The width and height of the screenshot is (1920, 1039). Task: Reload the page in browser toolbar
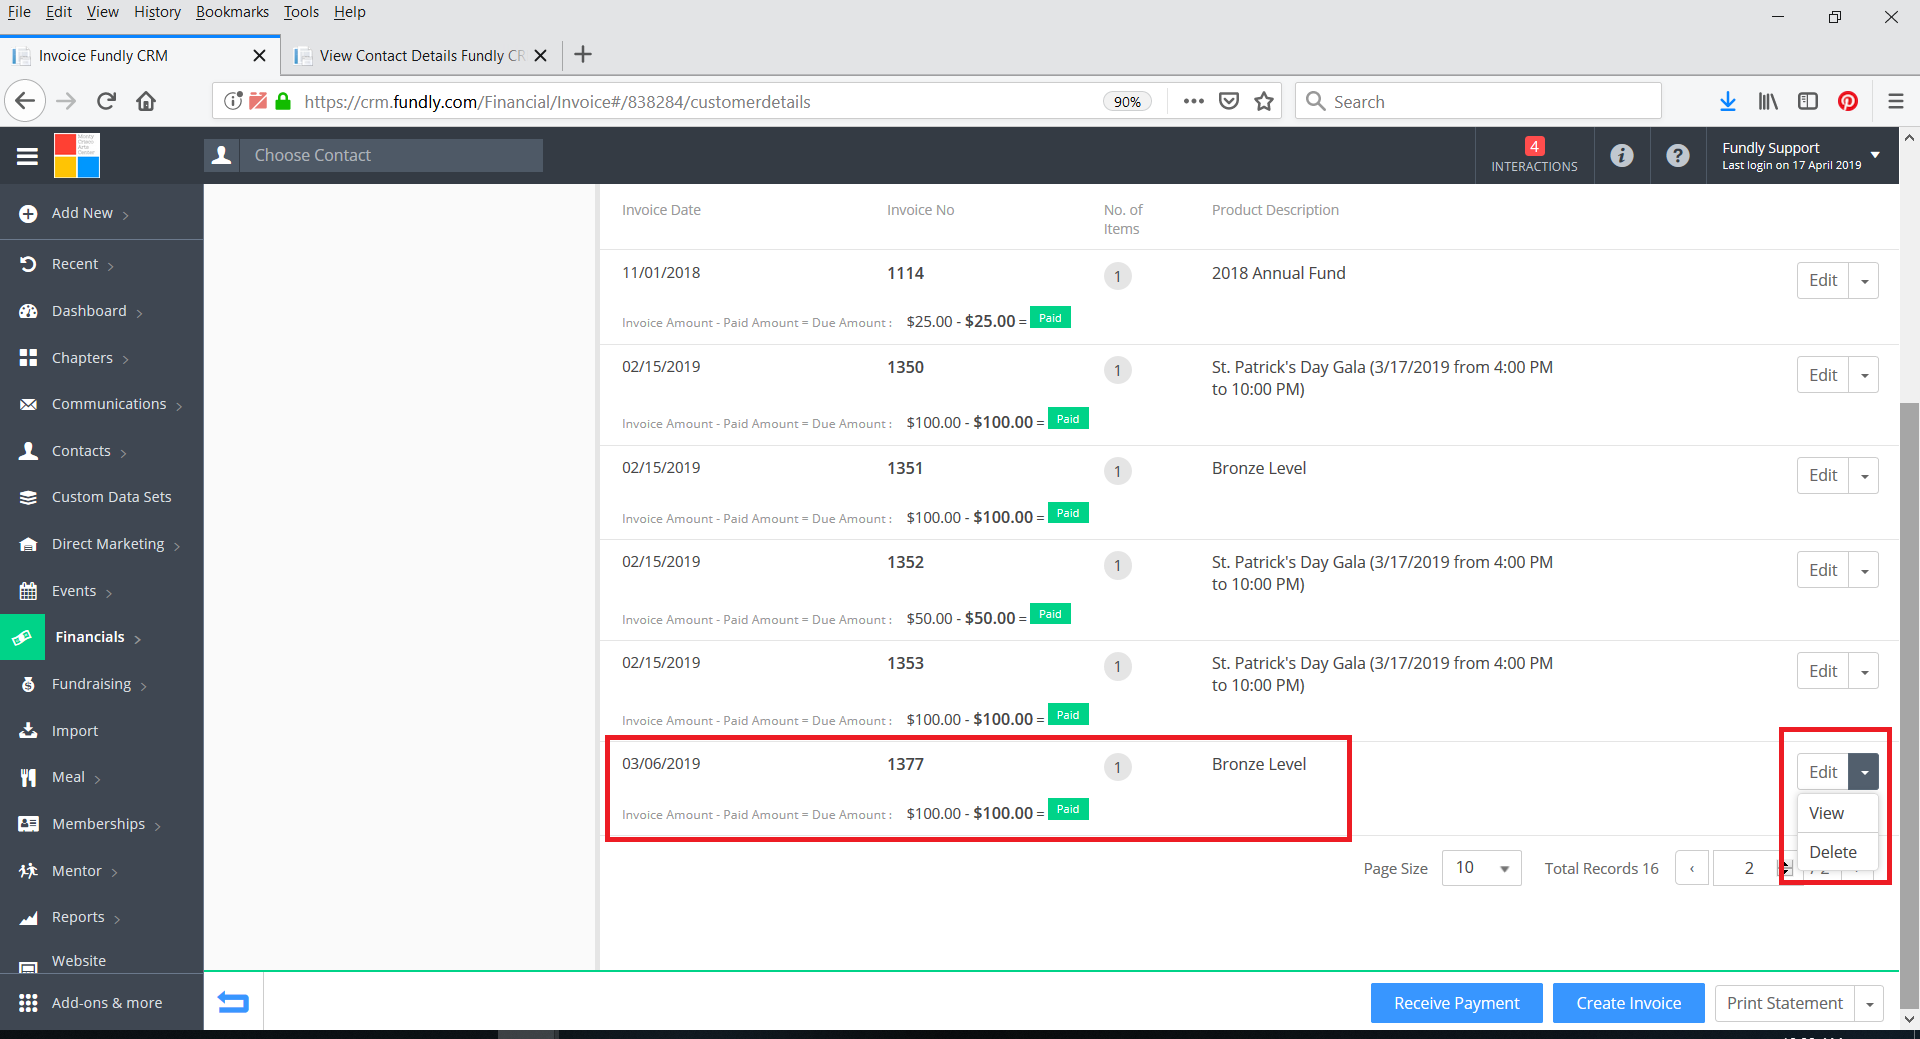tap(106, 101)
